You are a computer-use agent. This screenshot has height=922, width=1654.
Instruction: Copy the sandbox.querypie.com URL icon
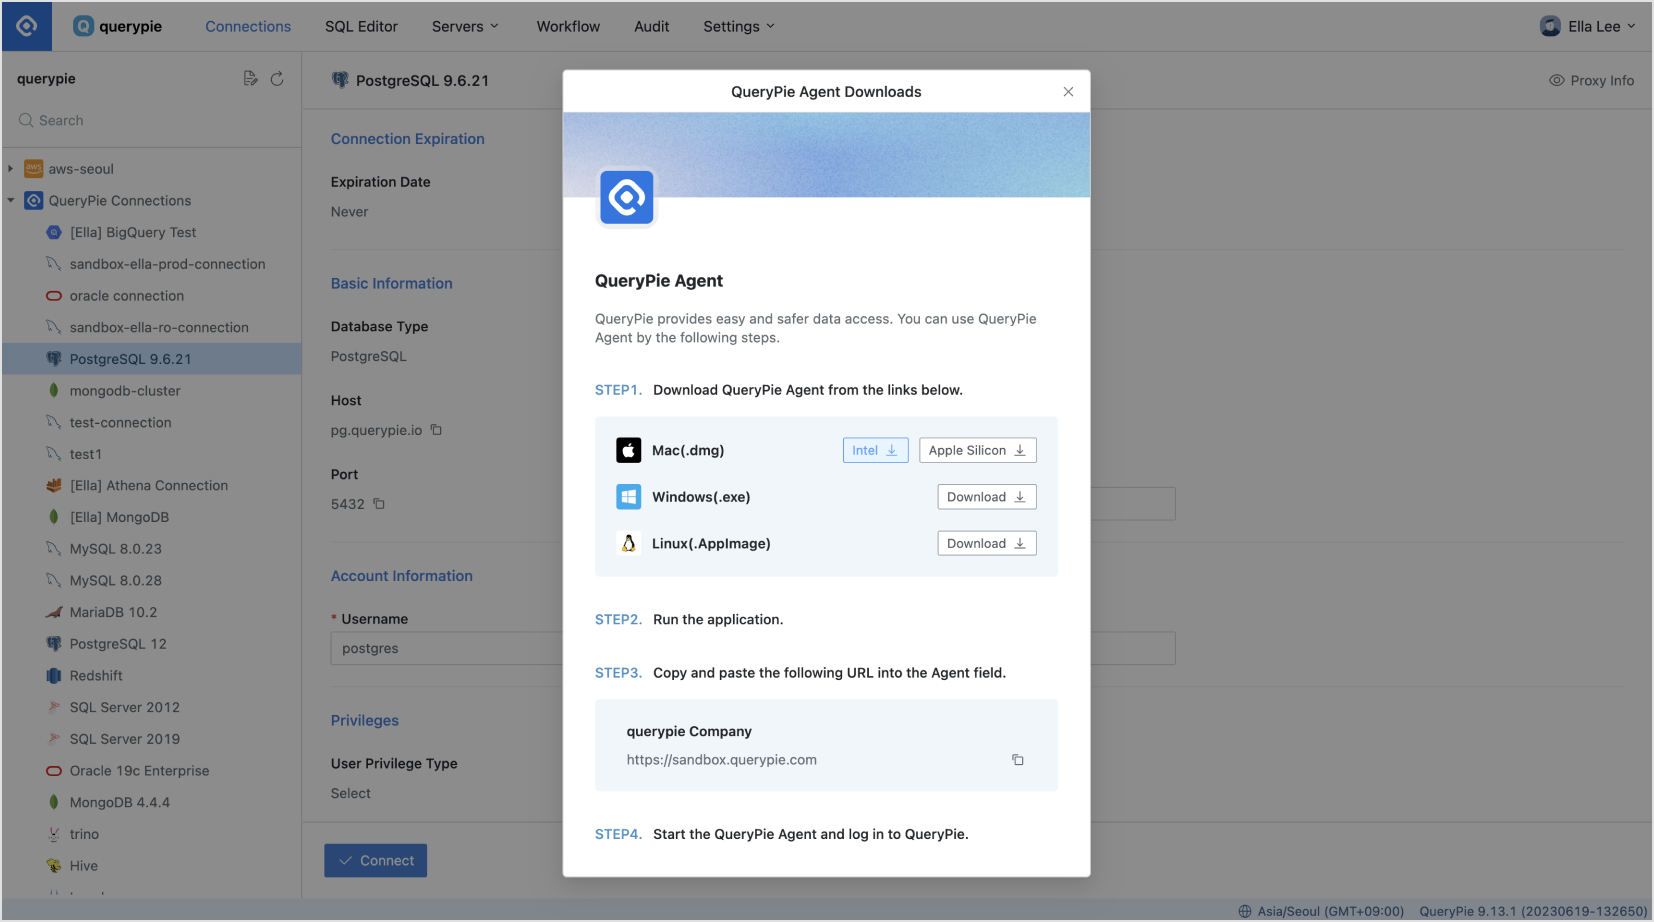click(x=1017, y=760)
